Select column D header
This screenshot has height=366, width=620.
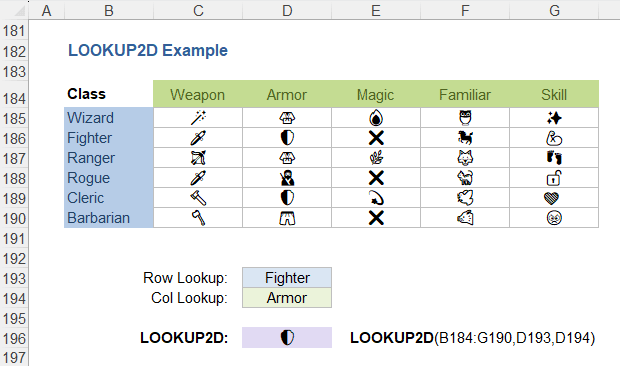[x=287, y=10]
